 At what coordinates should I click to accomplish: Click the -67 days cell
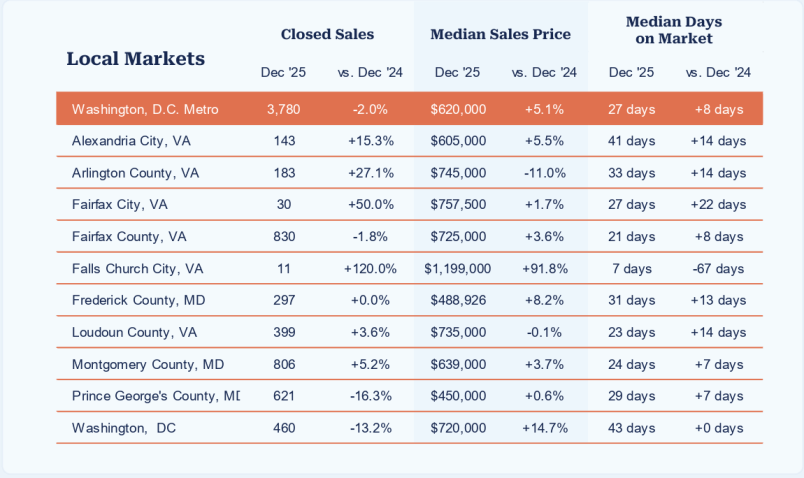click(x=717, y=269)
